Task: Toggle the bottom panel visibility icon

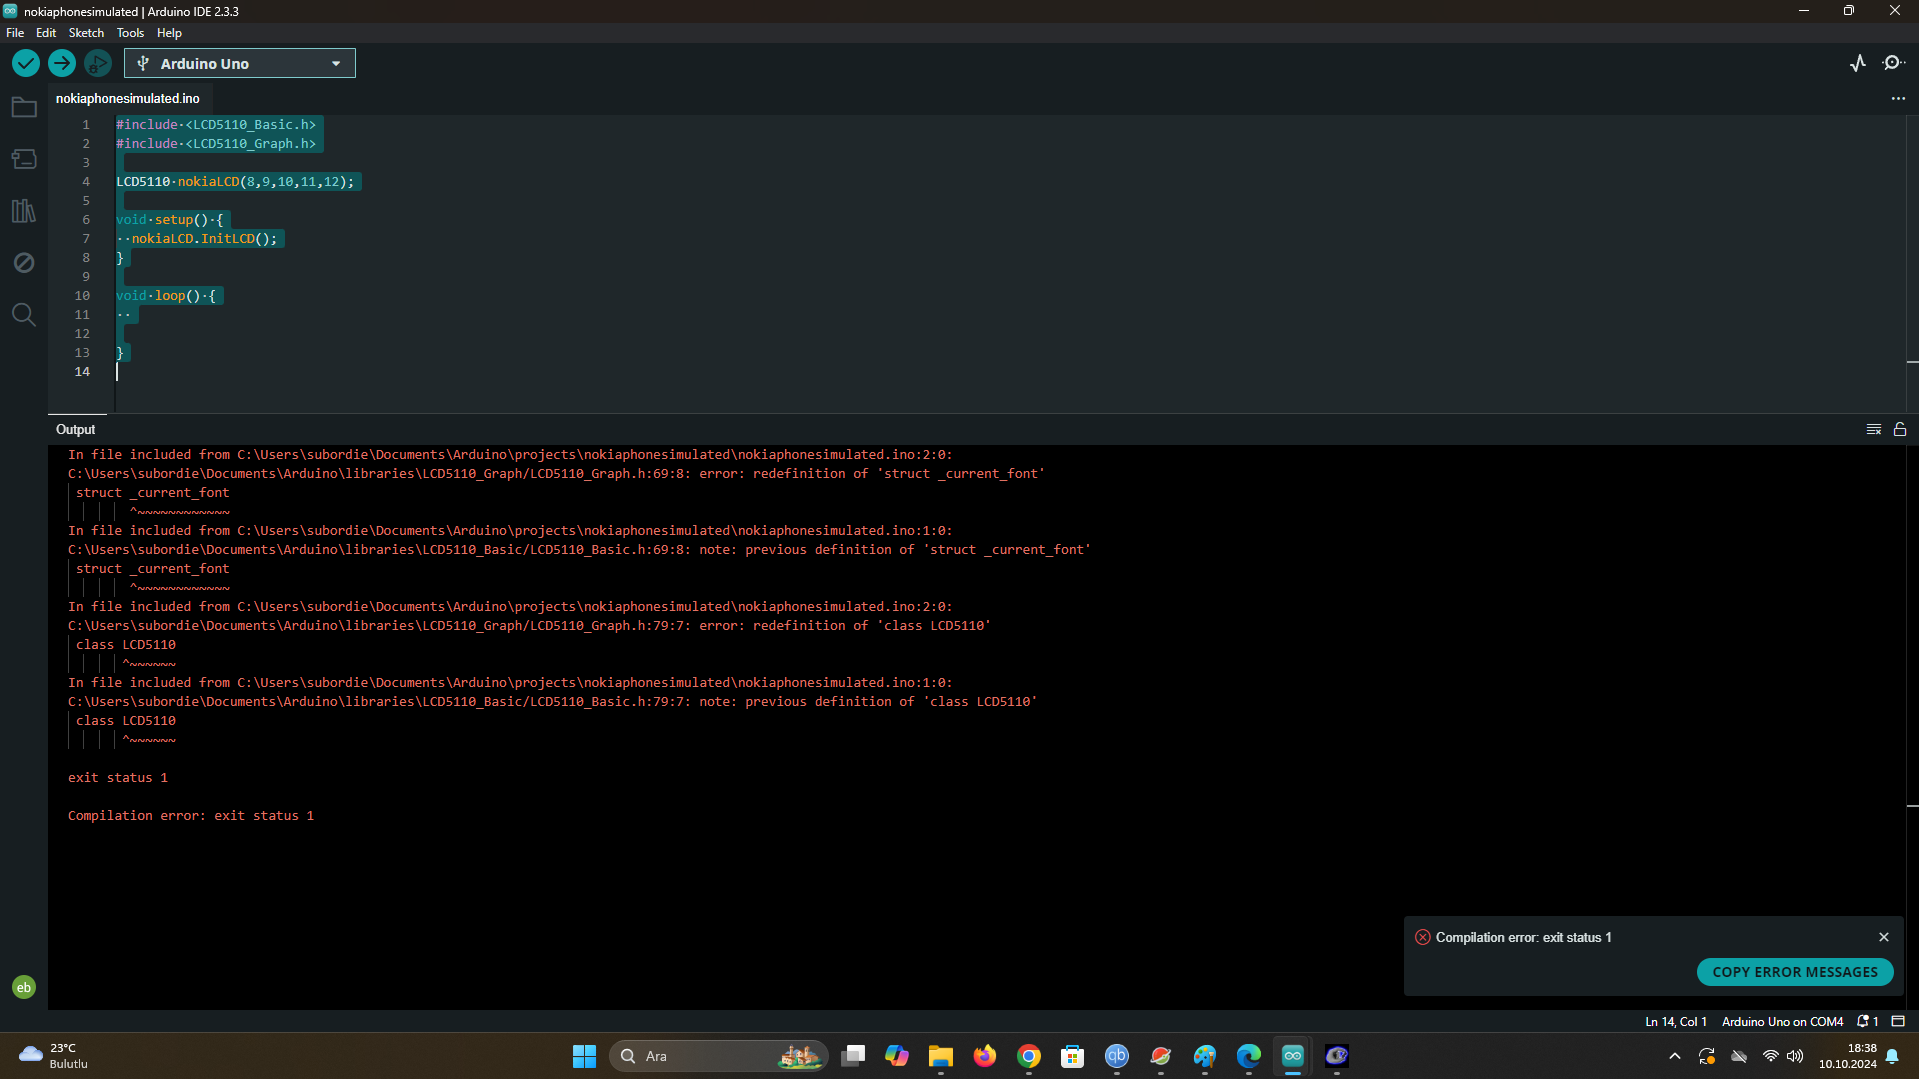Action: pos(1898,1021)
